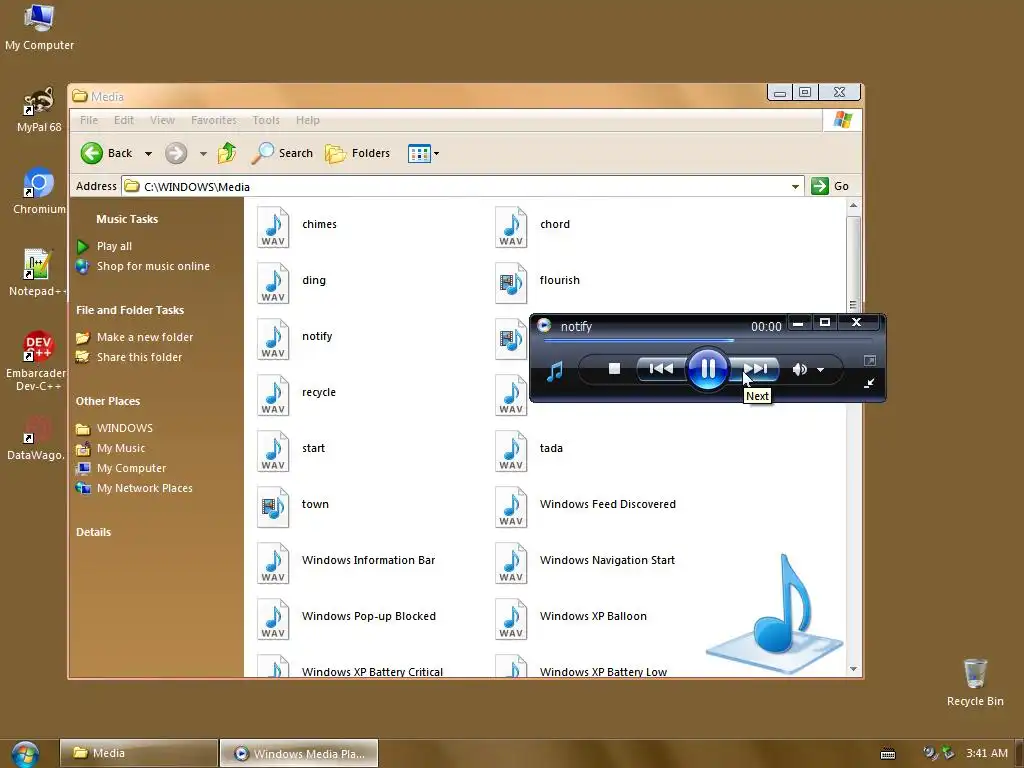Open the View menu
1024x768 pixels.
pos(162,120)
